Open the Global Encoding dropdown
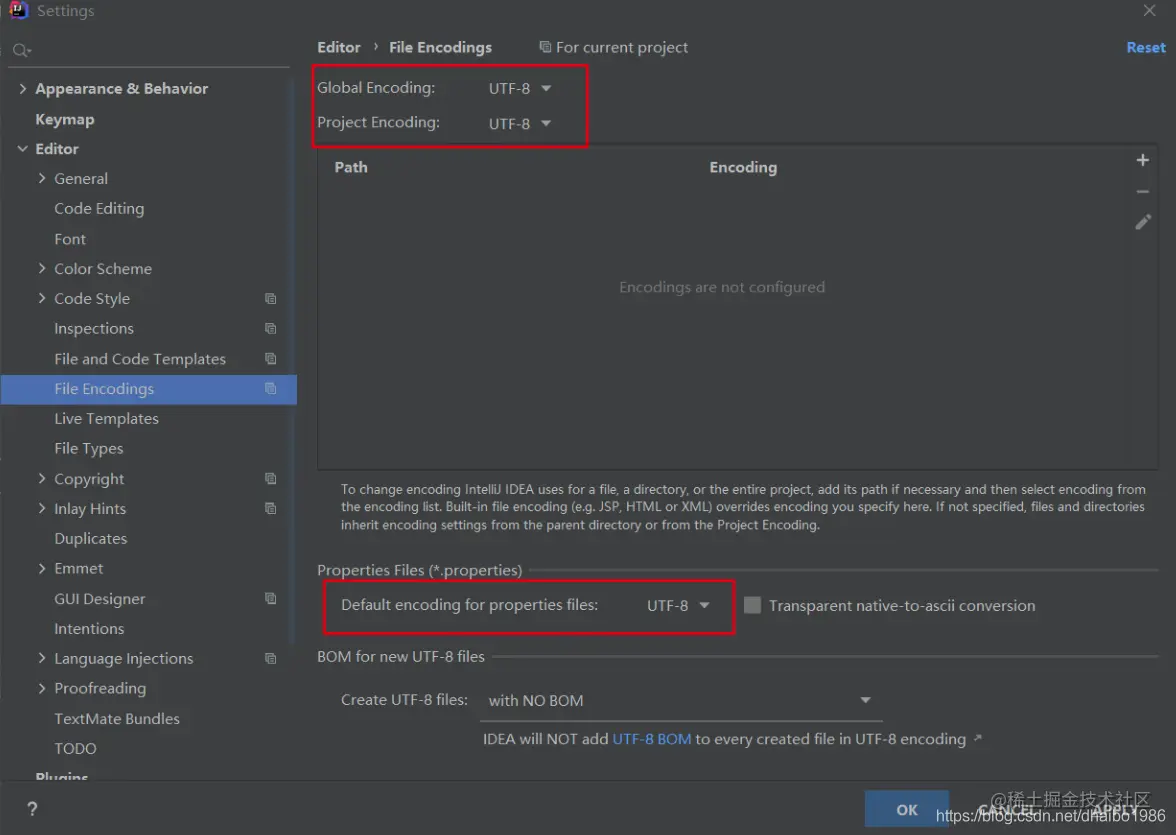The height and width of the screenshot is (835, 1176). (520, 89)
